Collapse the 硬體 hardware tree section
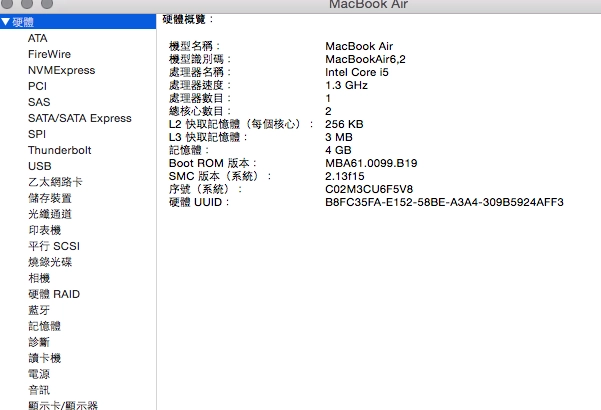 pyautogui.click(x=5, y=22)
